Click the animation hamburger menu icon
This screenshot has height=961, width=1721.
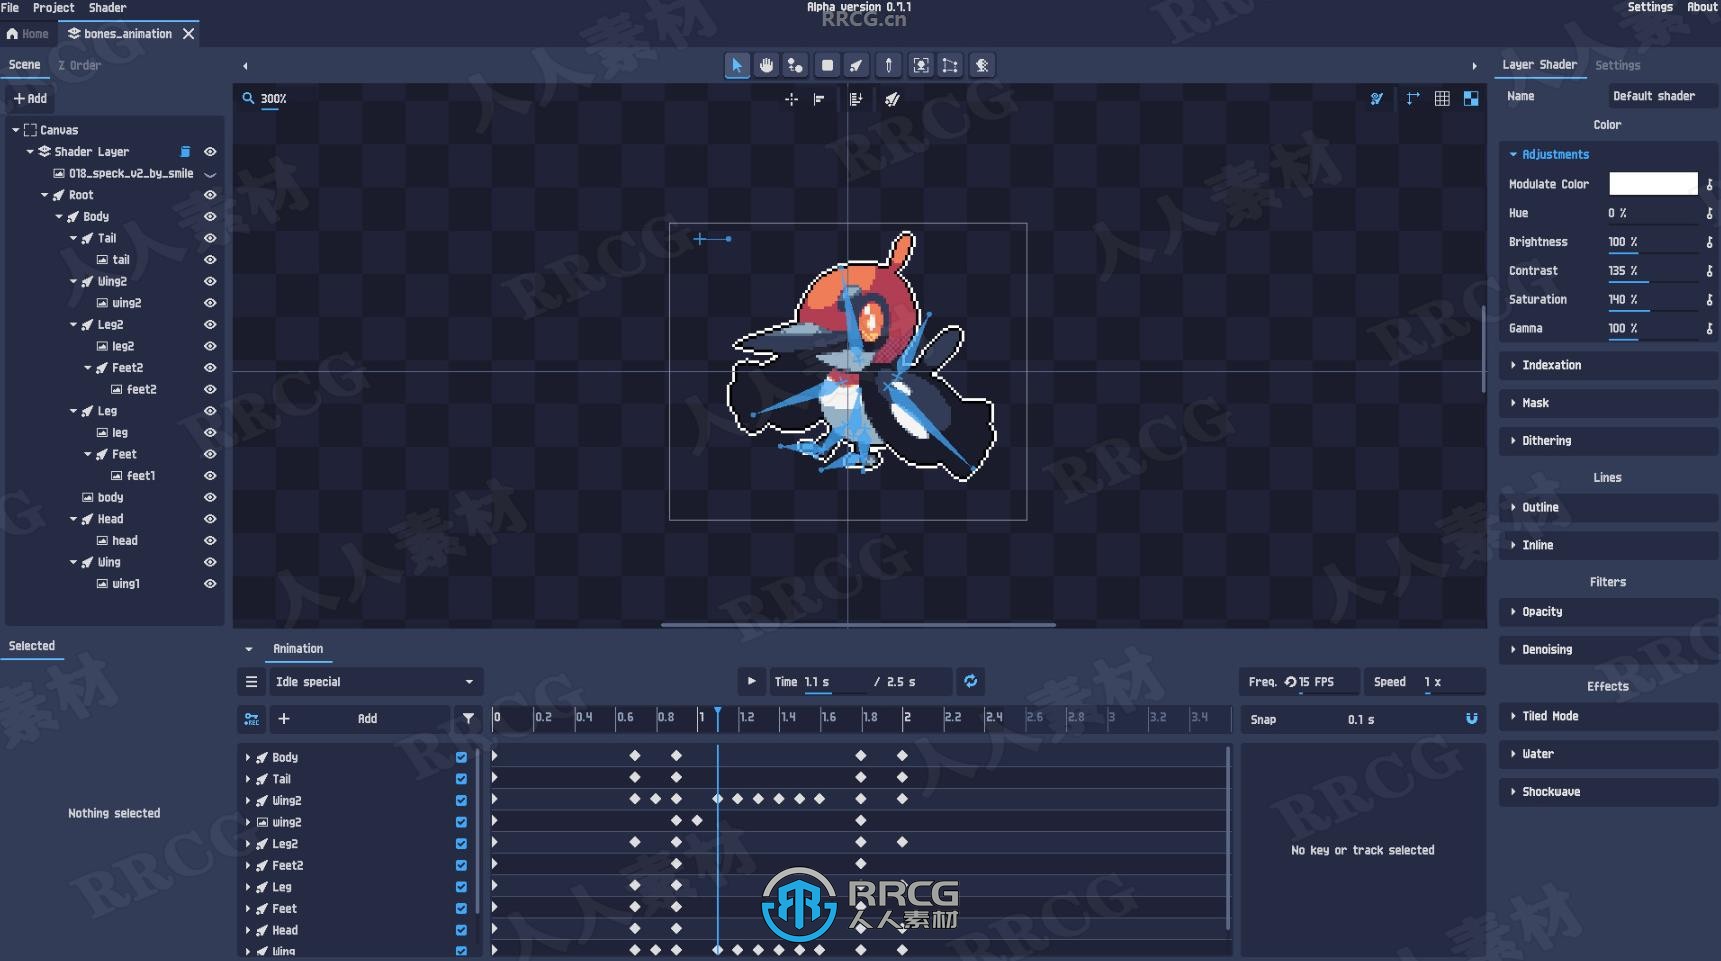pos(252,682)
